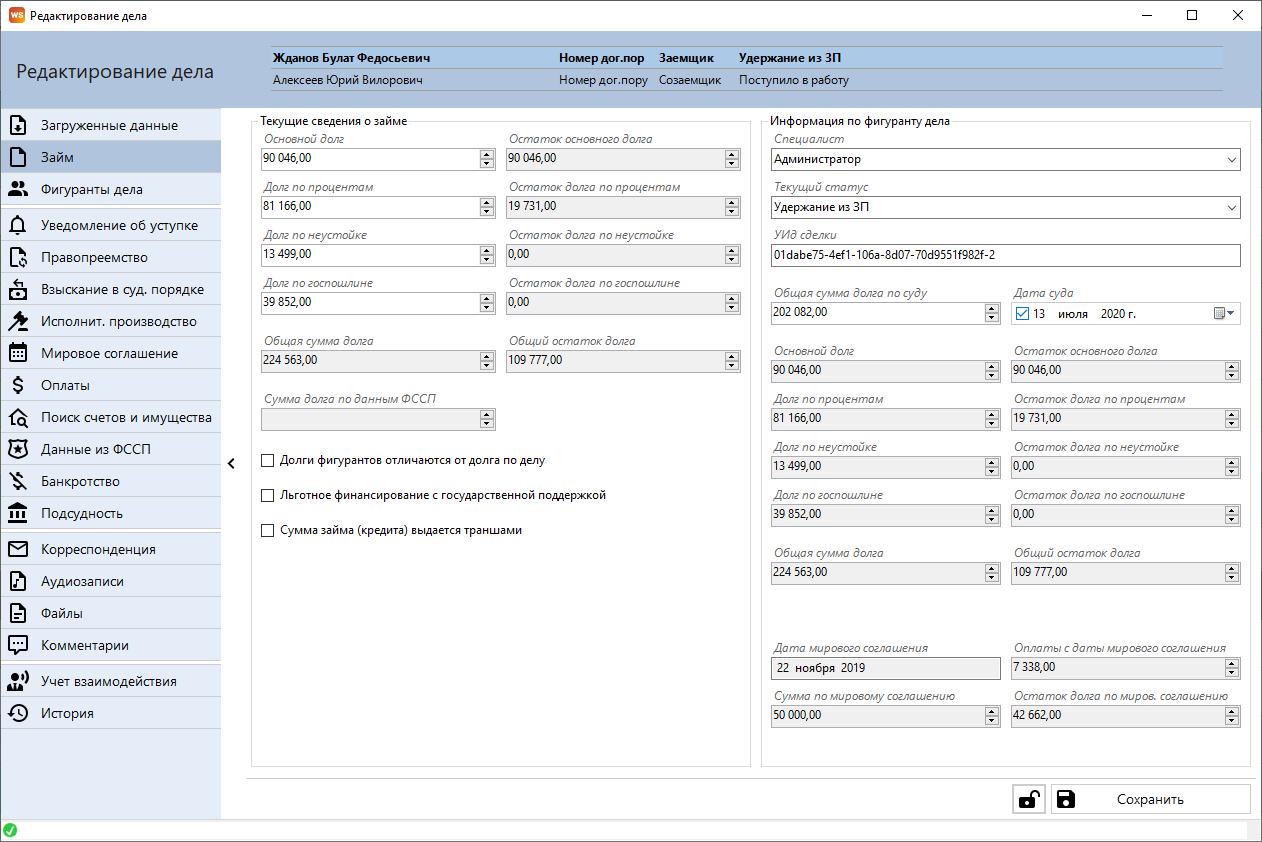Click the Общая сумма долга по суду spinner
The image size is (1262, 842).
pos(992,312)
